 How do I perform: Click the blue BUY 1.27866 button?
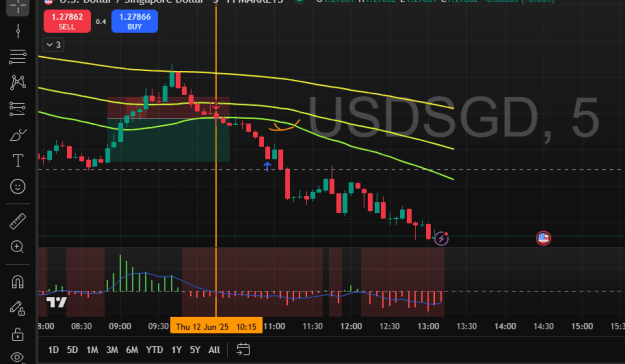(x=135, y=21)
